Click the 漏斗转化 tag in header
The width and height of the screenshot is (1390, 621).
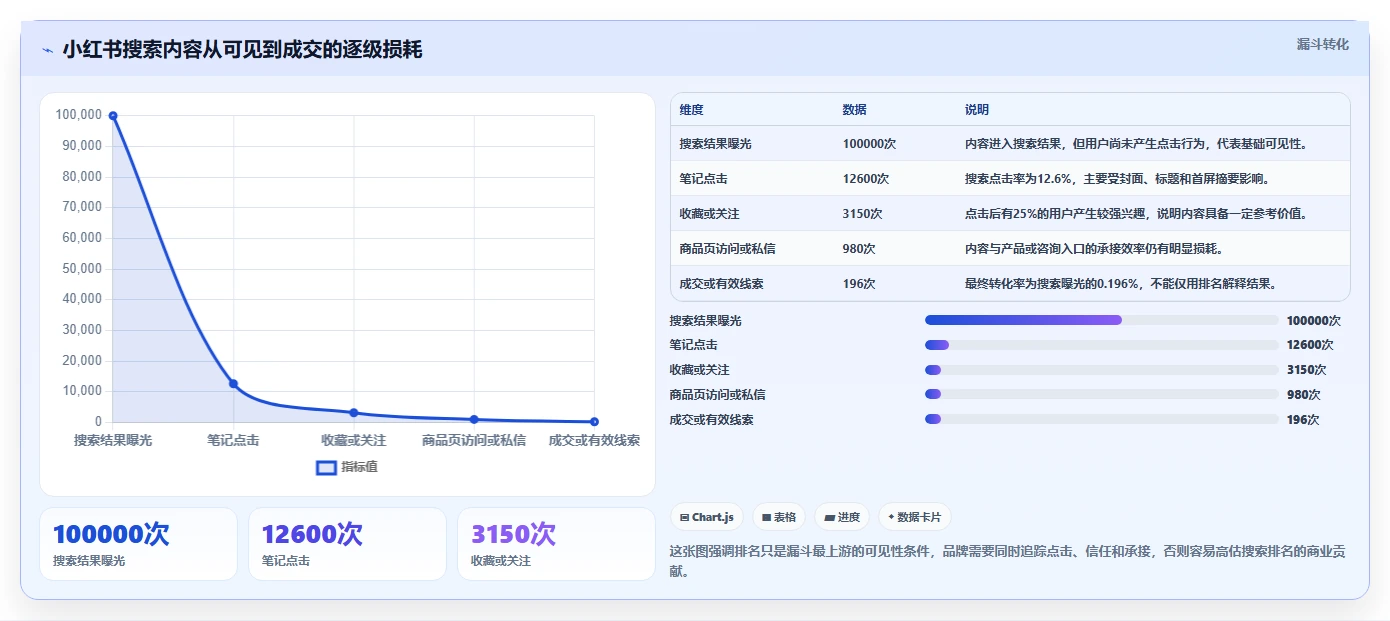coord(1323,45)
